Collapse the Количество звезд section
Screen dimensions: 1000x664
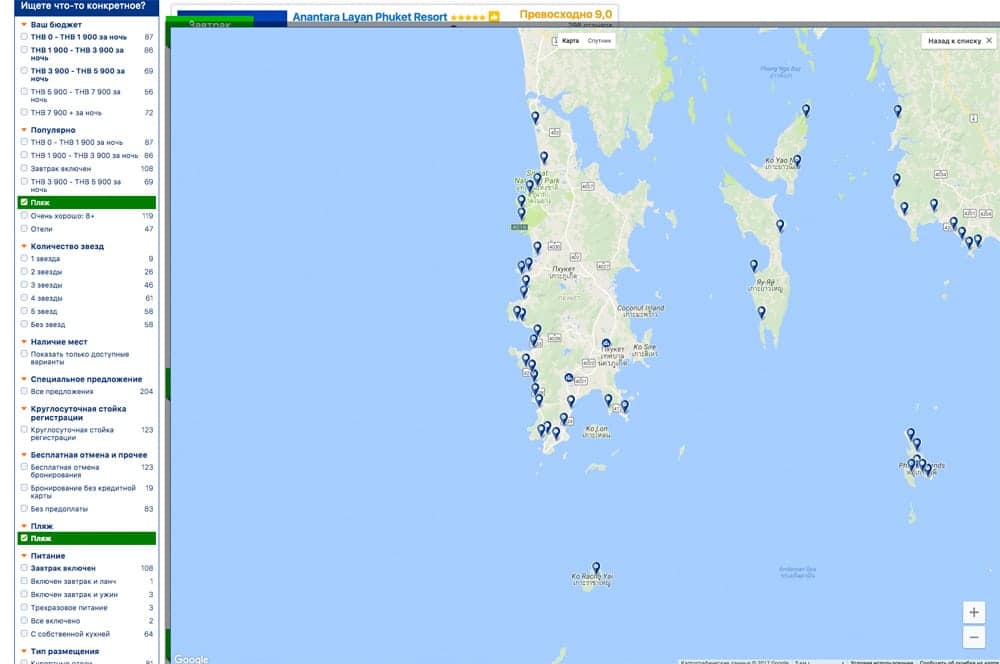coord(24,246)
